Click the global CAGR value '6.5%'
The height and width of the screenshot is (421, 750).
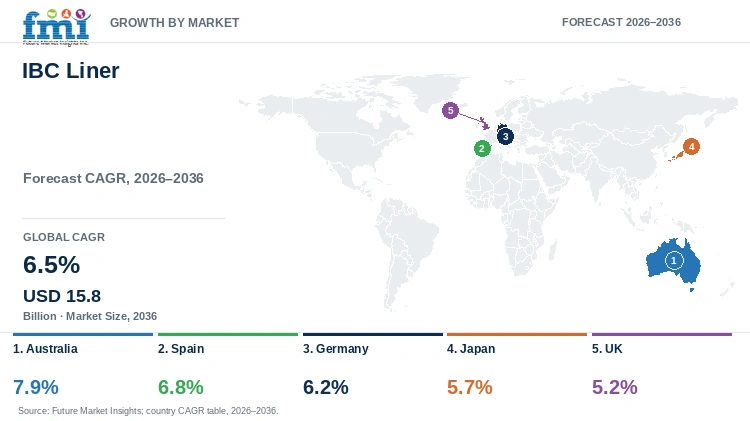click(x=52, y=265)
